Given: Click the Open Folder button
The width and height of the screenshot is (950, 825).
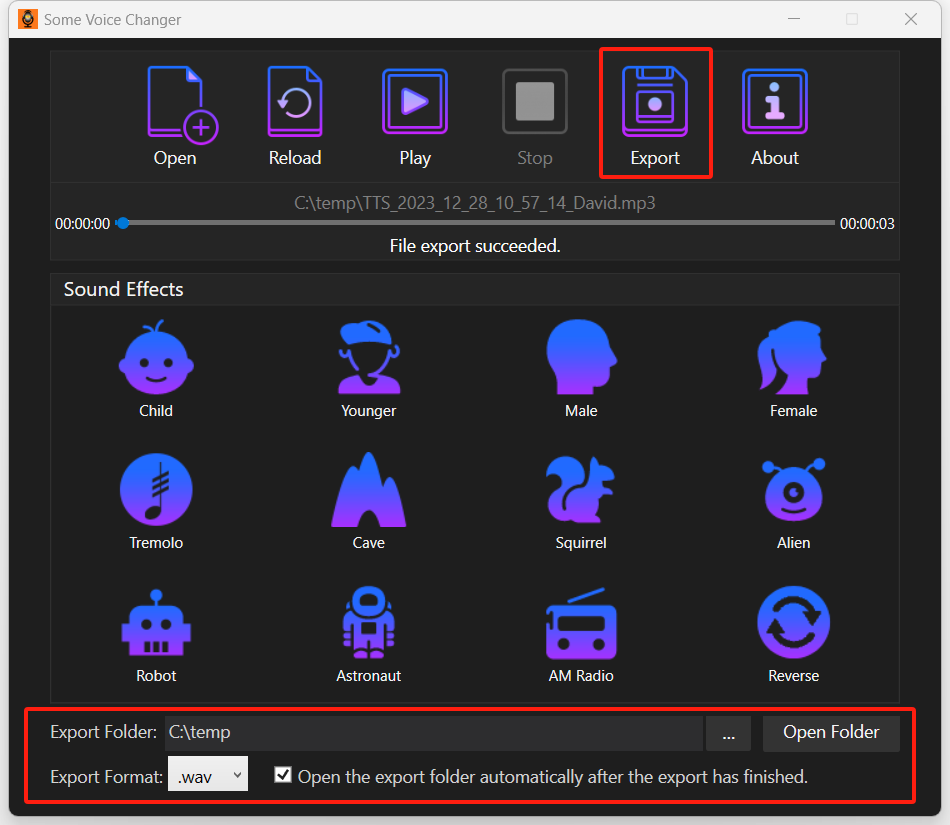Looking at the screenshot, I should 831,733.
